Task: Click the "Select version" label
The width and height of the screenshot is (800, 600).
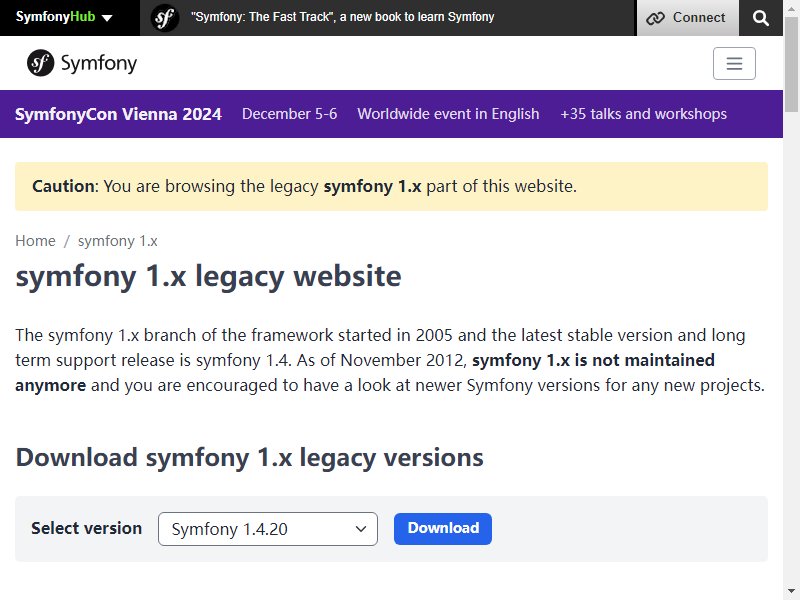Action: tap(86, 529)
